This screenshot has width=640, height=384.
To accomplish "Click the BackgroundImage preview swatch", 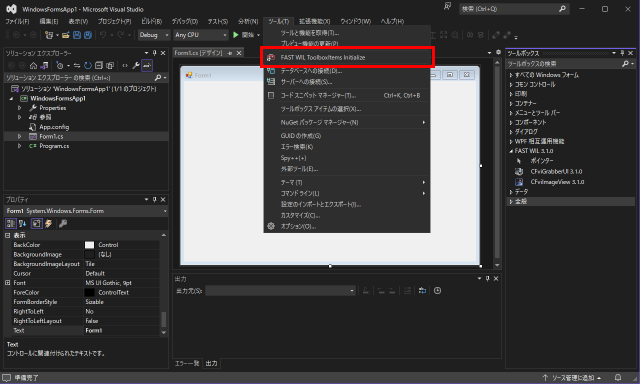I will pyautogui.click(x=89, y=255).
